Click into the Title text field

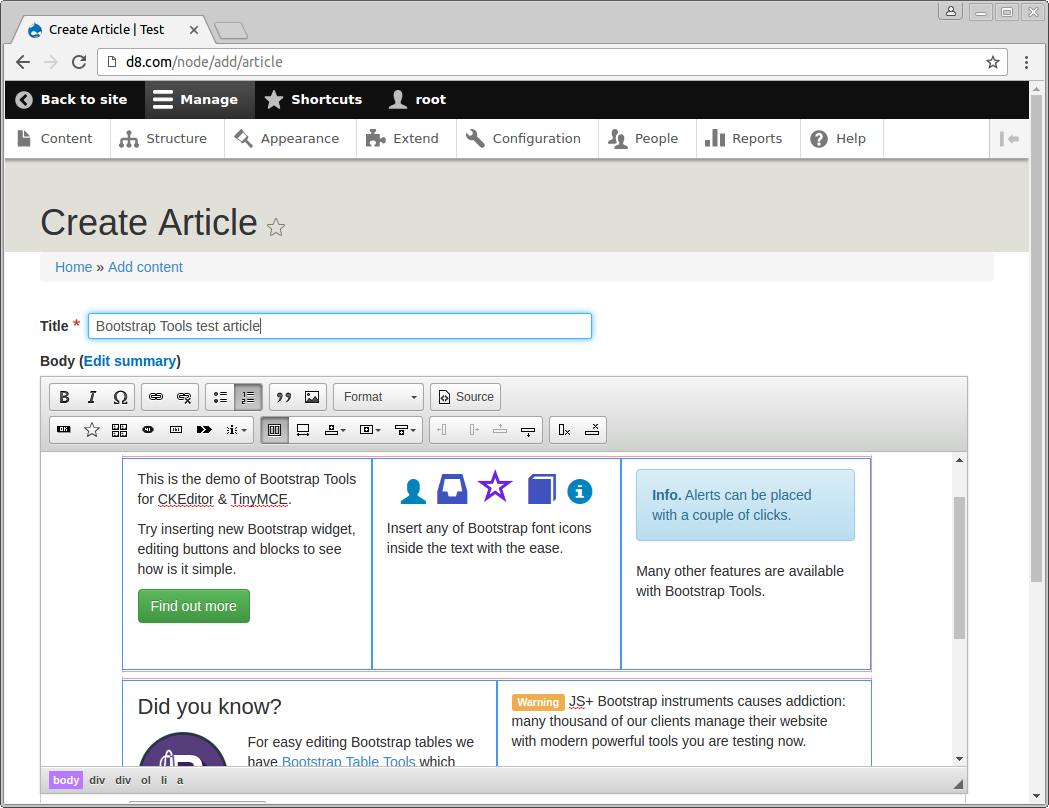tap(340, 326)
